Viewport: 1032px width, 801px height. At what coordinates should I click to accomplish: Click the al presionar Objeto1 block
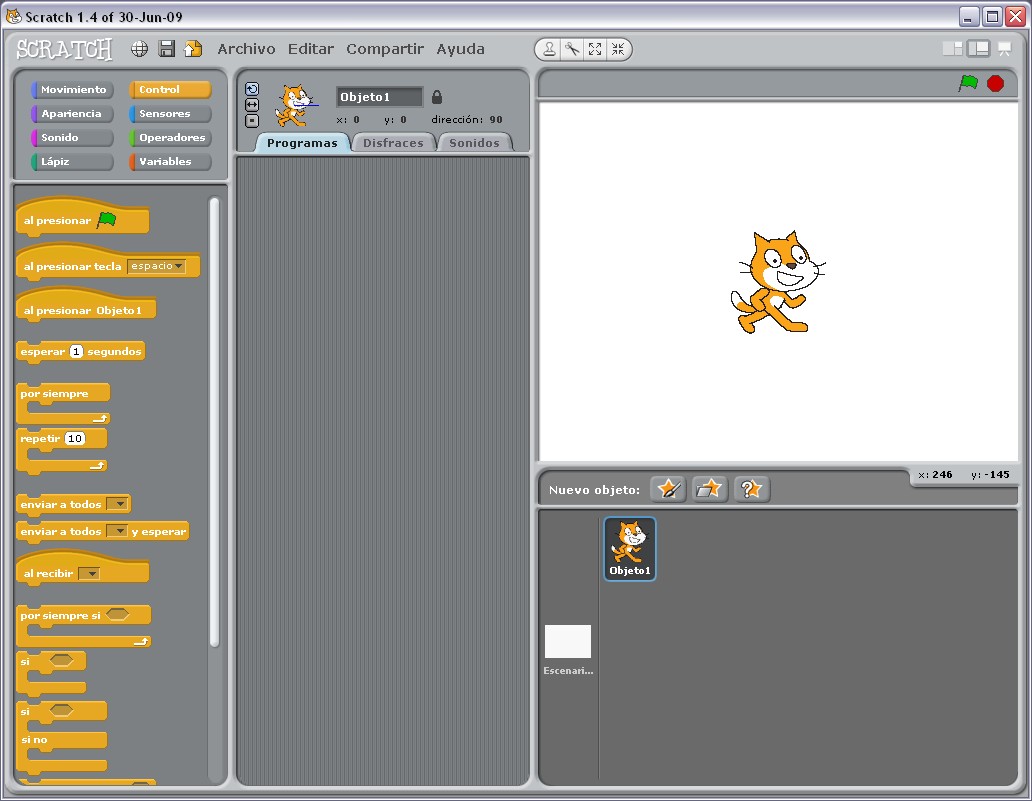click(86, 307)
